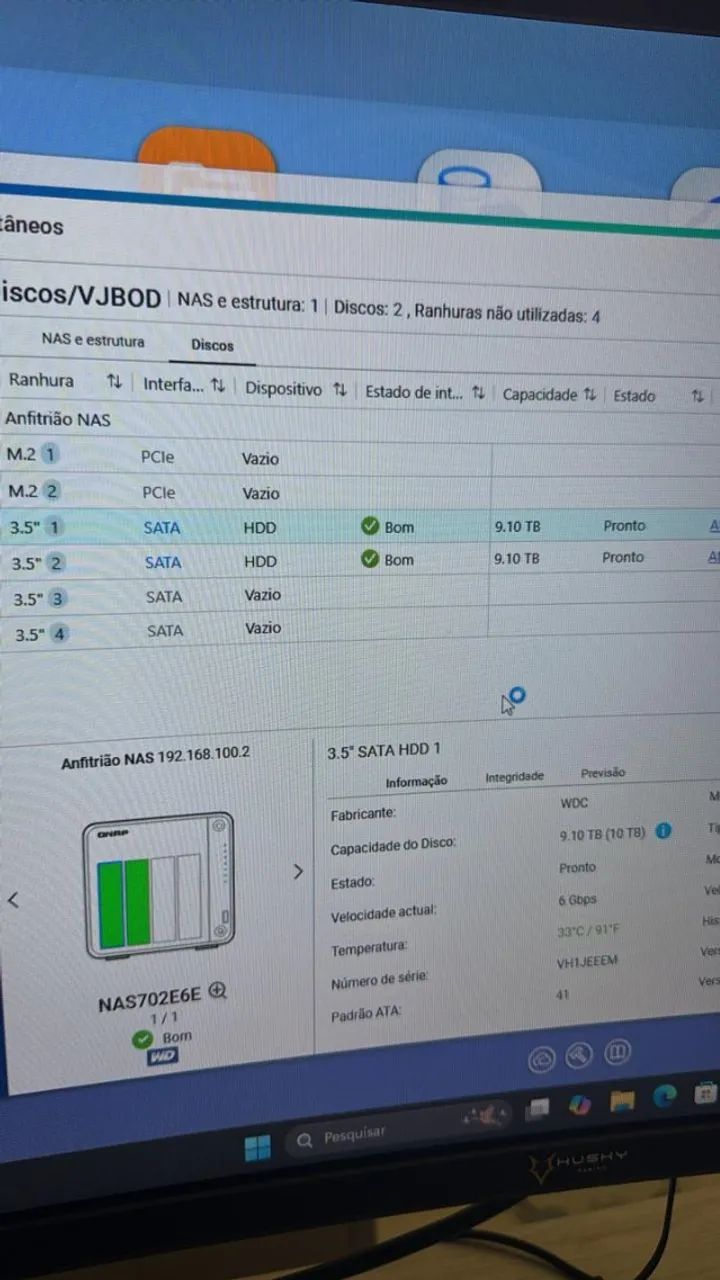This screenshot has height=1280, width=720.
Task: Click the first green drive bay
Action: click(110, 903)
